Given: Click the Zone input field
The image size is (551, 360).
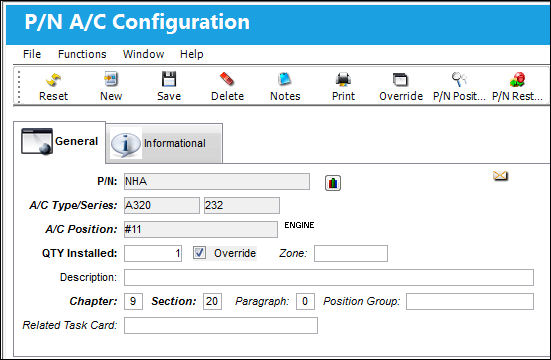Looking at the screenshot, I should tap(351, 253).
